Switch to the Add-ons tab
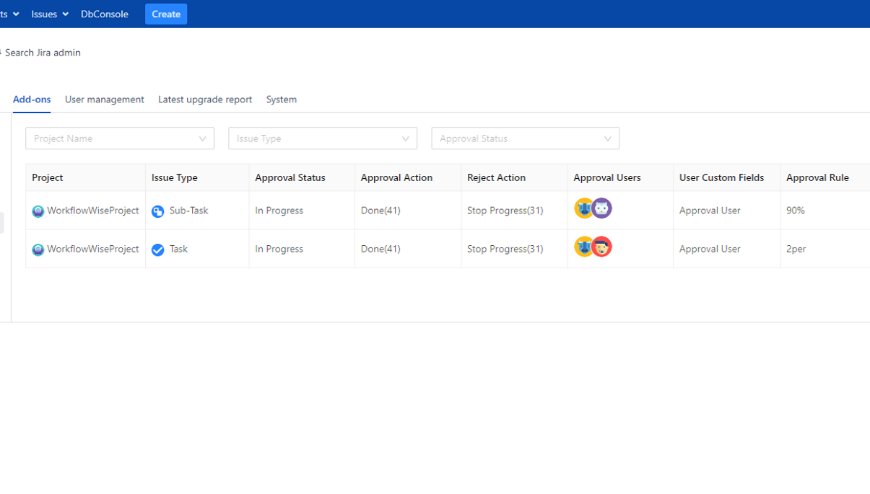Screen dimensions: 870x494 [32, 99]
